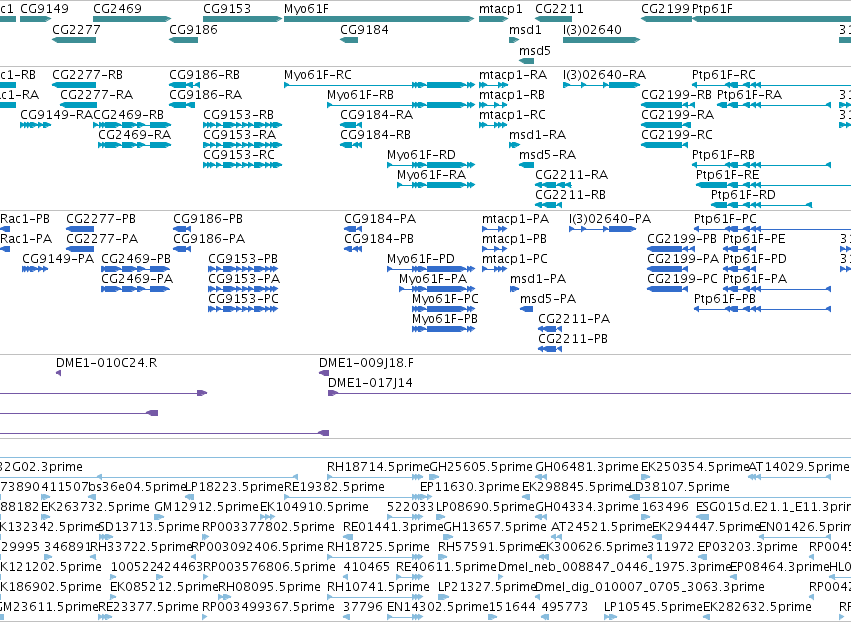The image size is (851, 622).
Task: Click the GH25605.5prime EST label
Action: 481,467
